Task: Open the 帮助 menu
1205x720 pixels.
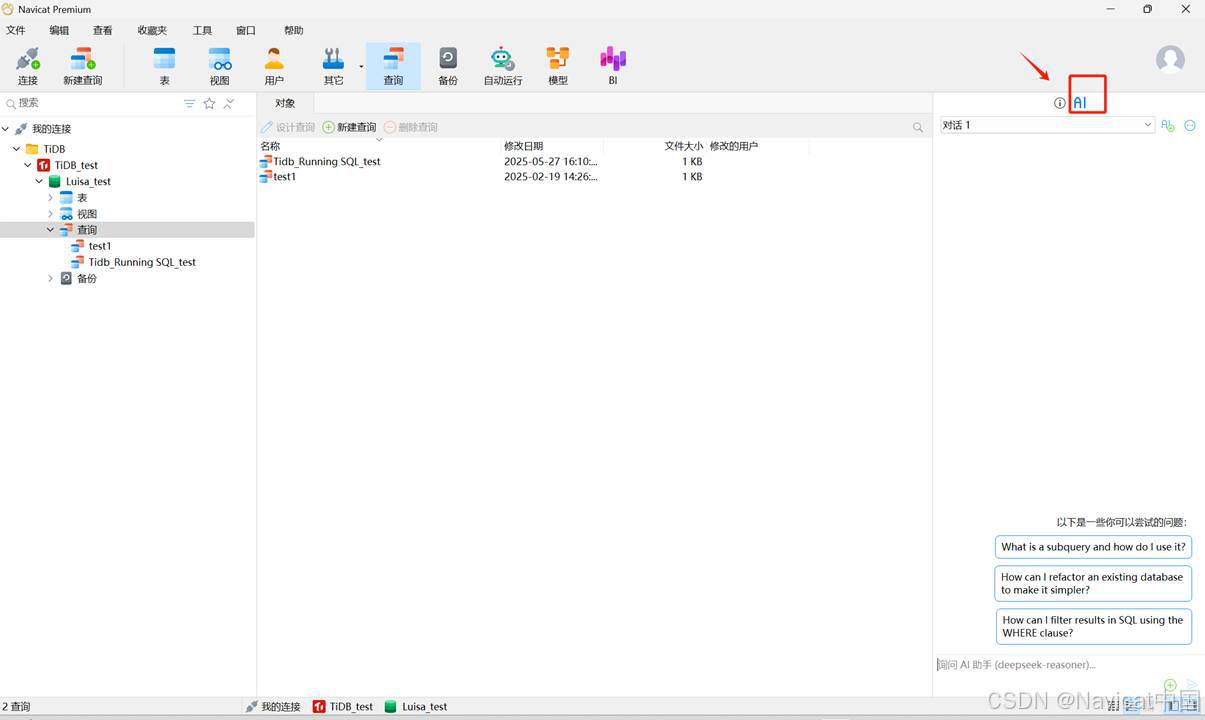Action: (294, 31)
